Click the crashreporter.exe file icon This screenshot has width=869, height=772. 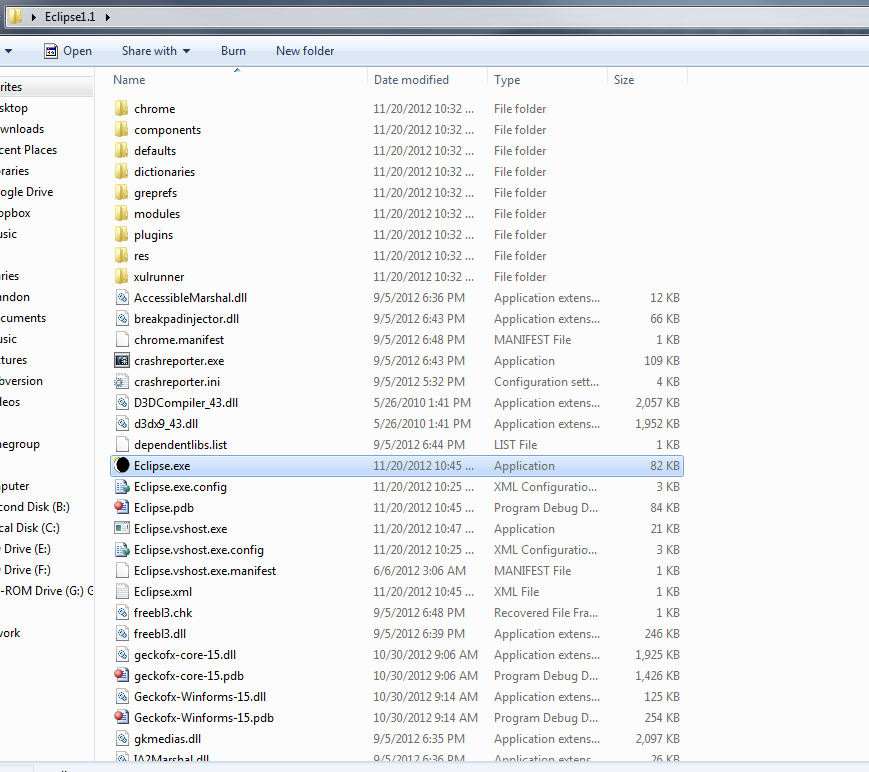(122, 361)
